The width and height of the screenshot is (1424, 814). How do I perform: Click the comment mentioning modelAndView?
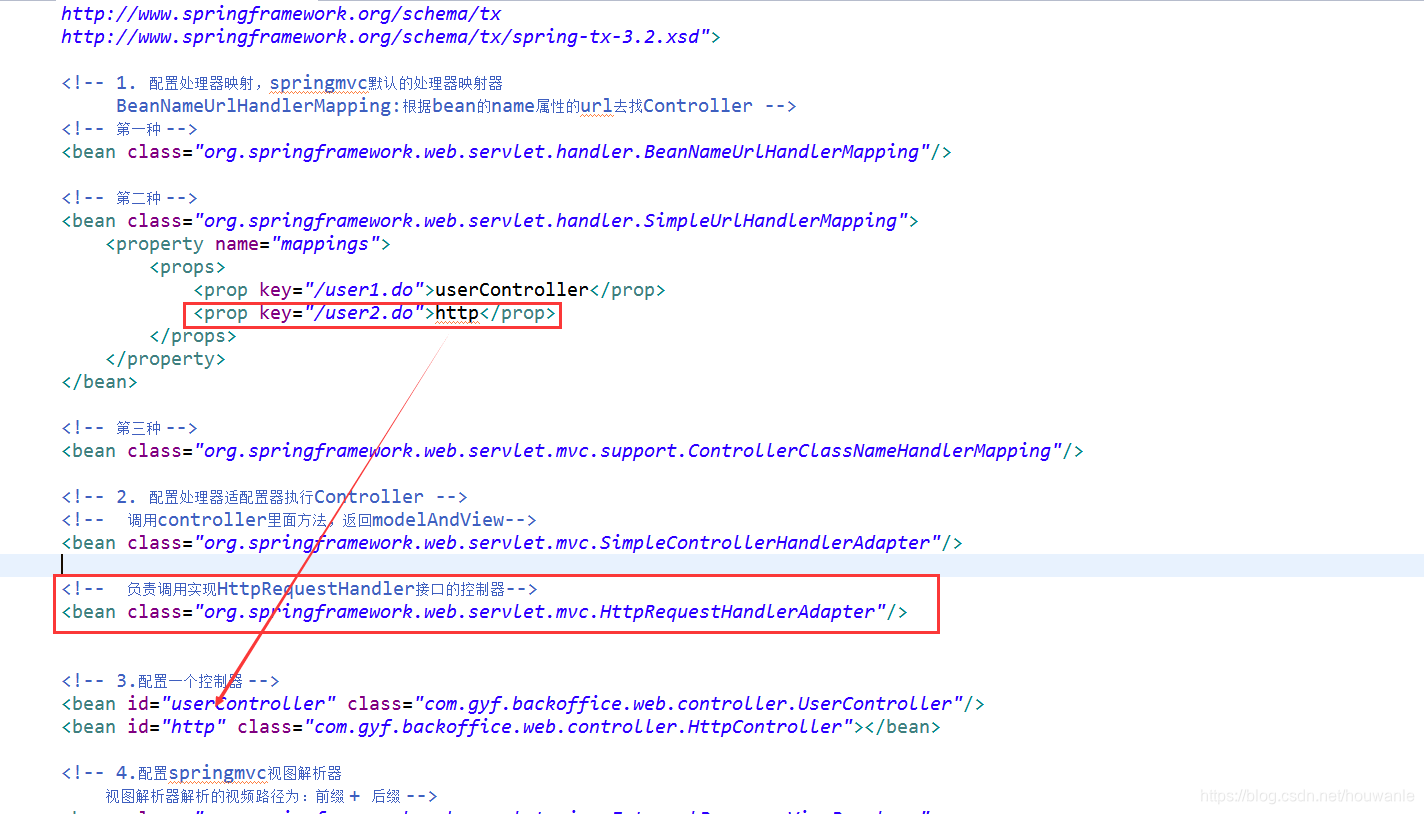coord(299,520)
